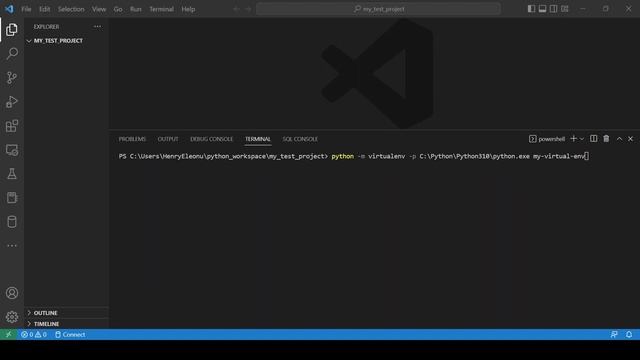Open Explorer views and more actions
The width and height of the screenshot is (640, 360).
(x=97, y=27)
